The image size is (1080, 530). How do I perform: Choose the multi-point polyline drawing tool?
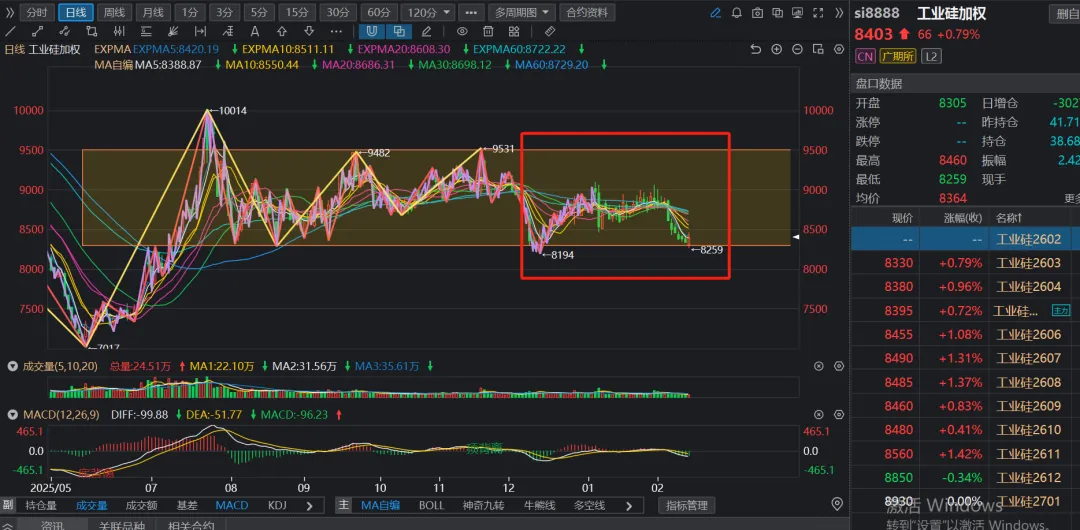(65, 31)
